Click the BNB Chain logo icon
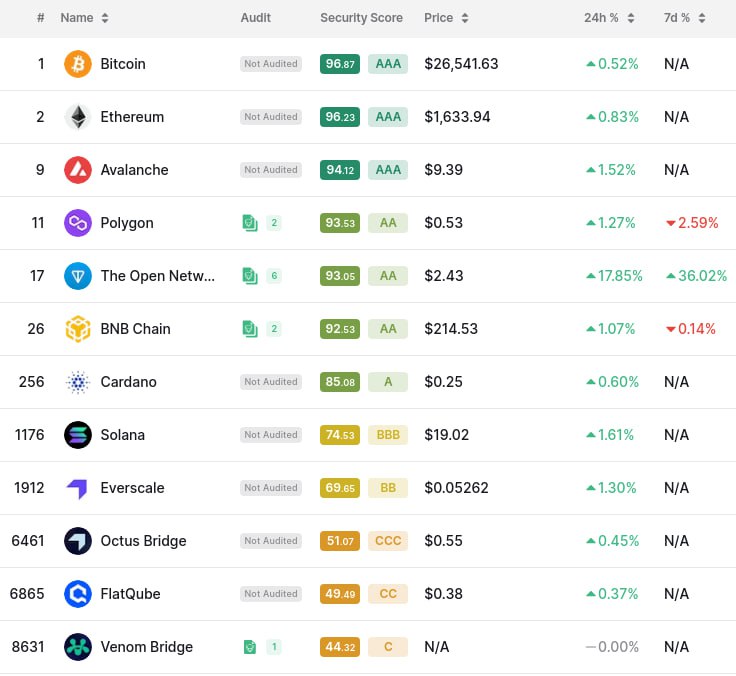 click(x=77, y=329)
